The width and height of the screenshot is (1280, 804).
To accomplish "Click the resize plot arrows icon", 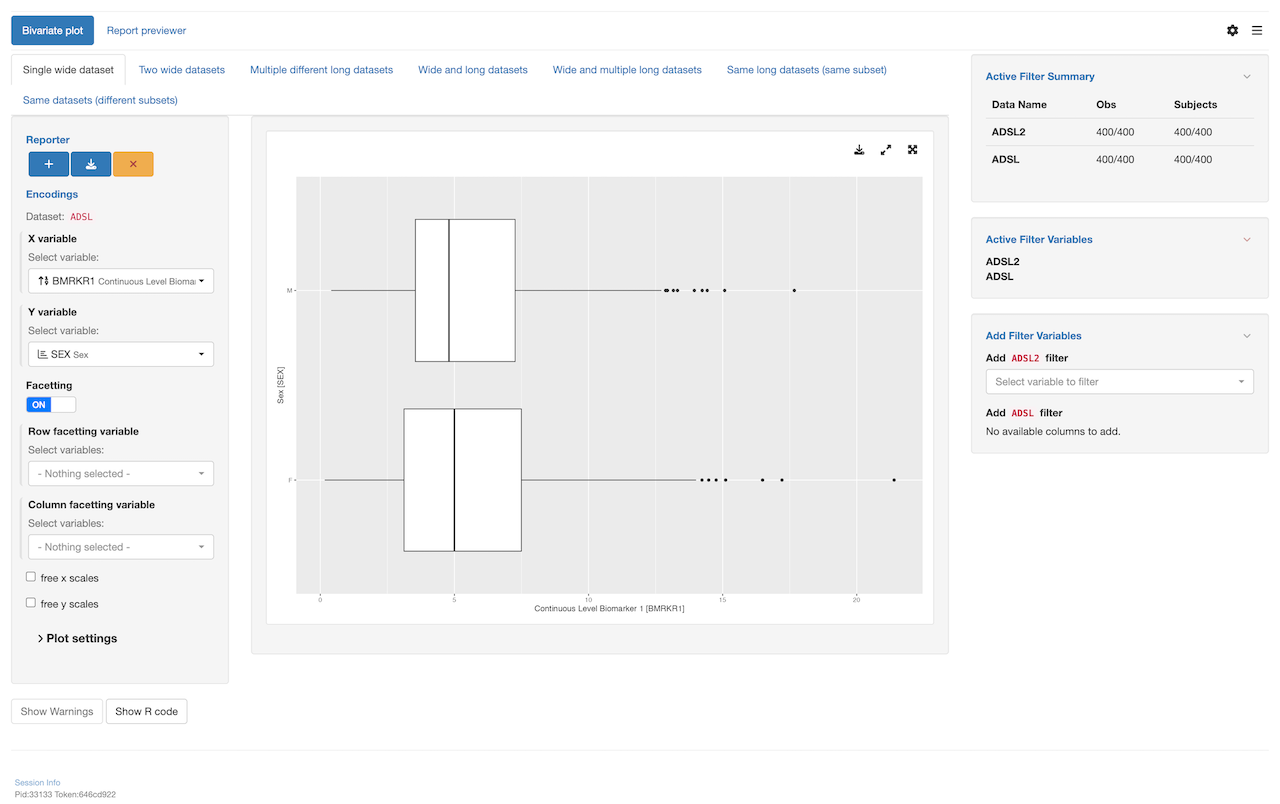I will pyautogui.click(x=886, y=150).
